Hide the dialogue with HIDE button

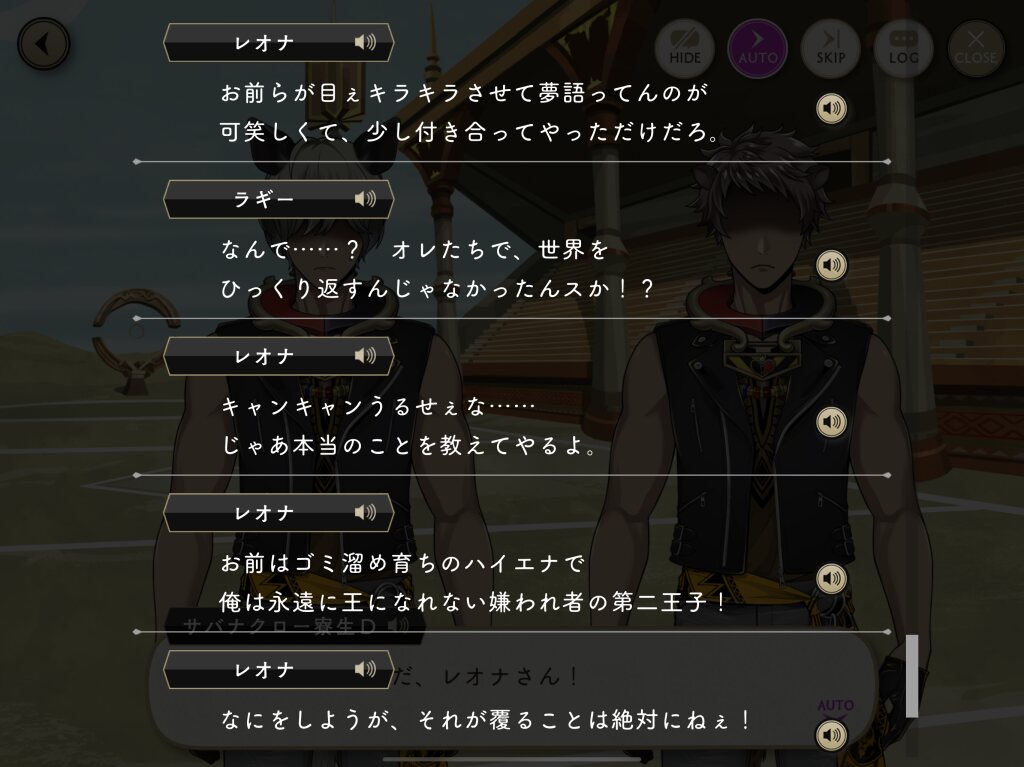[x=684, y=49]
